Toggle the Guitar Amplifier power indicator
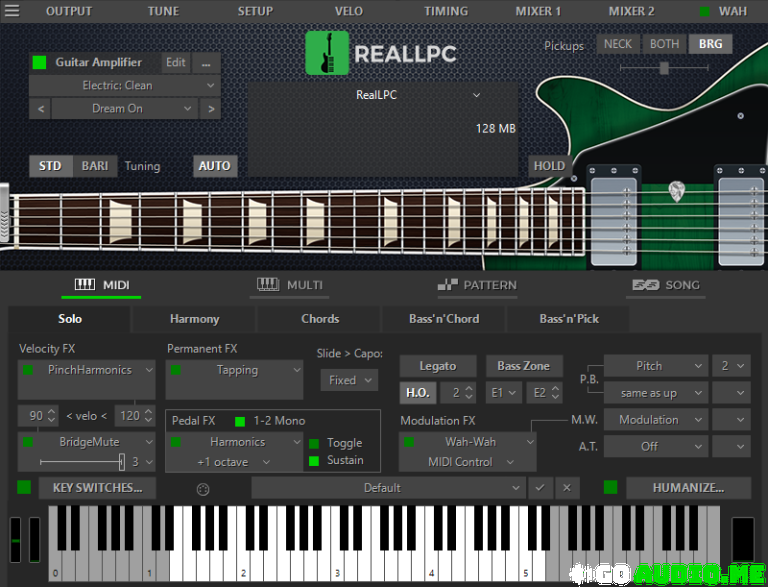The height and width of the screenshot is (587, 768). point(40,62)
